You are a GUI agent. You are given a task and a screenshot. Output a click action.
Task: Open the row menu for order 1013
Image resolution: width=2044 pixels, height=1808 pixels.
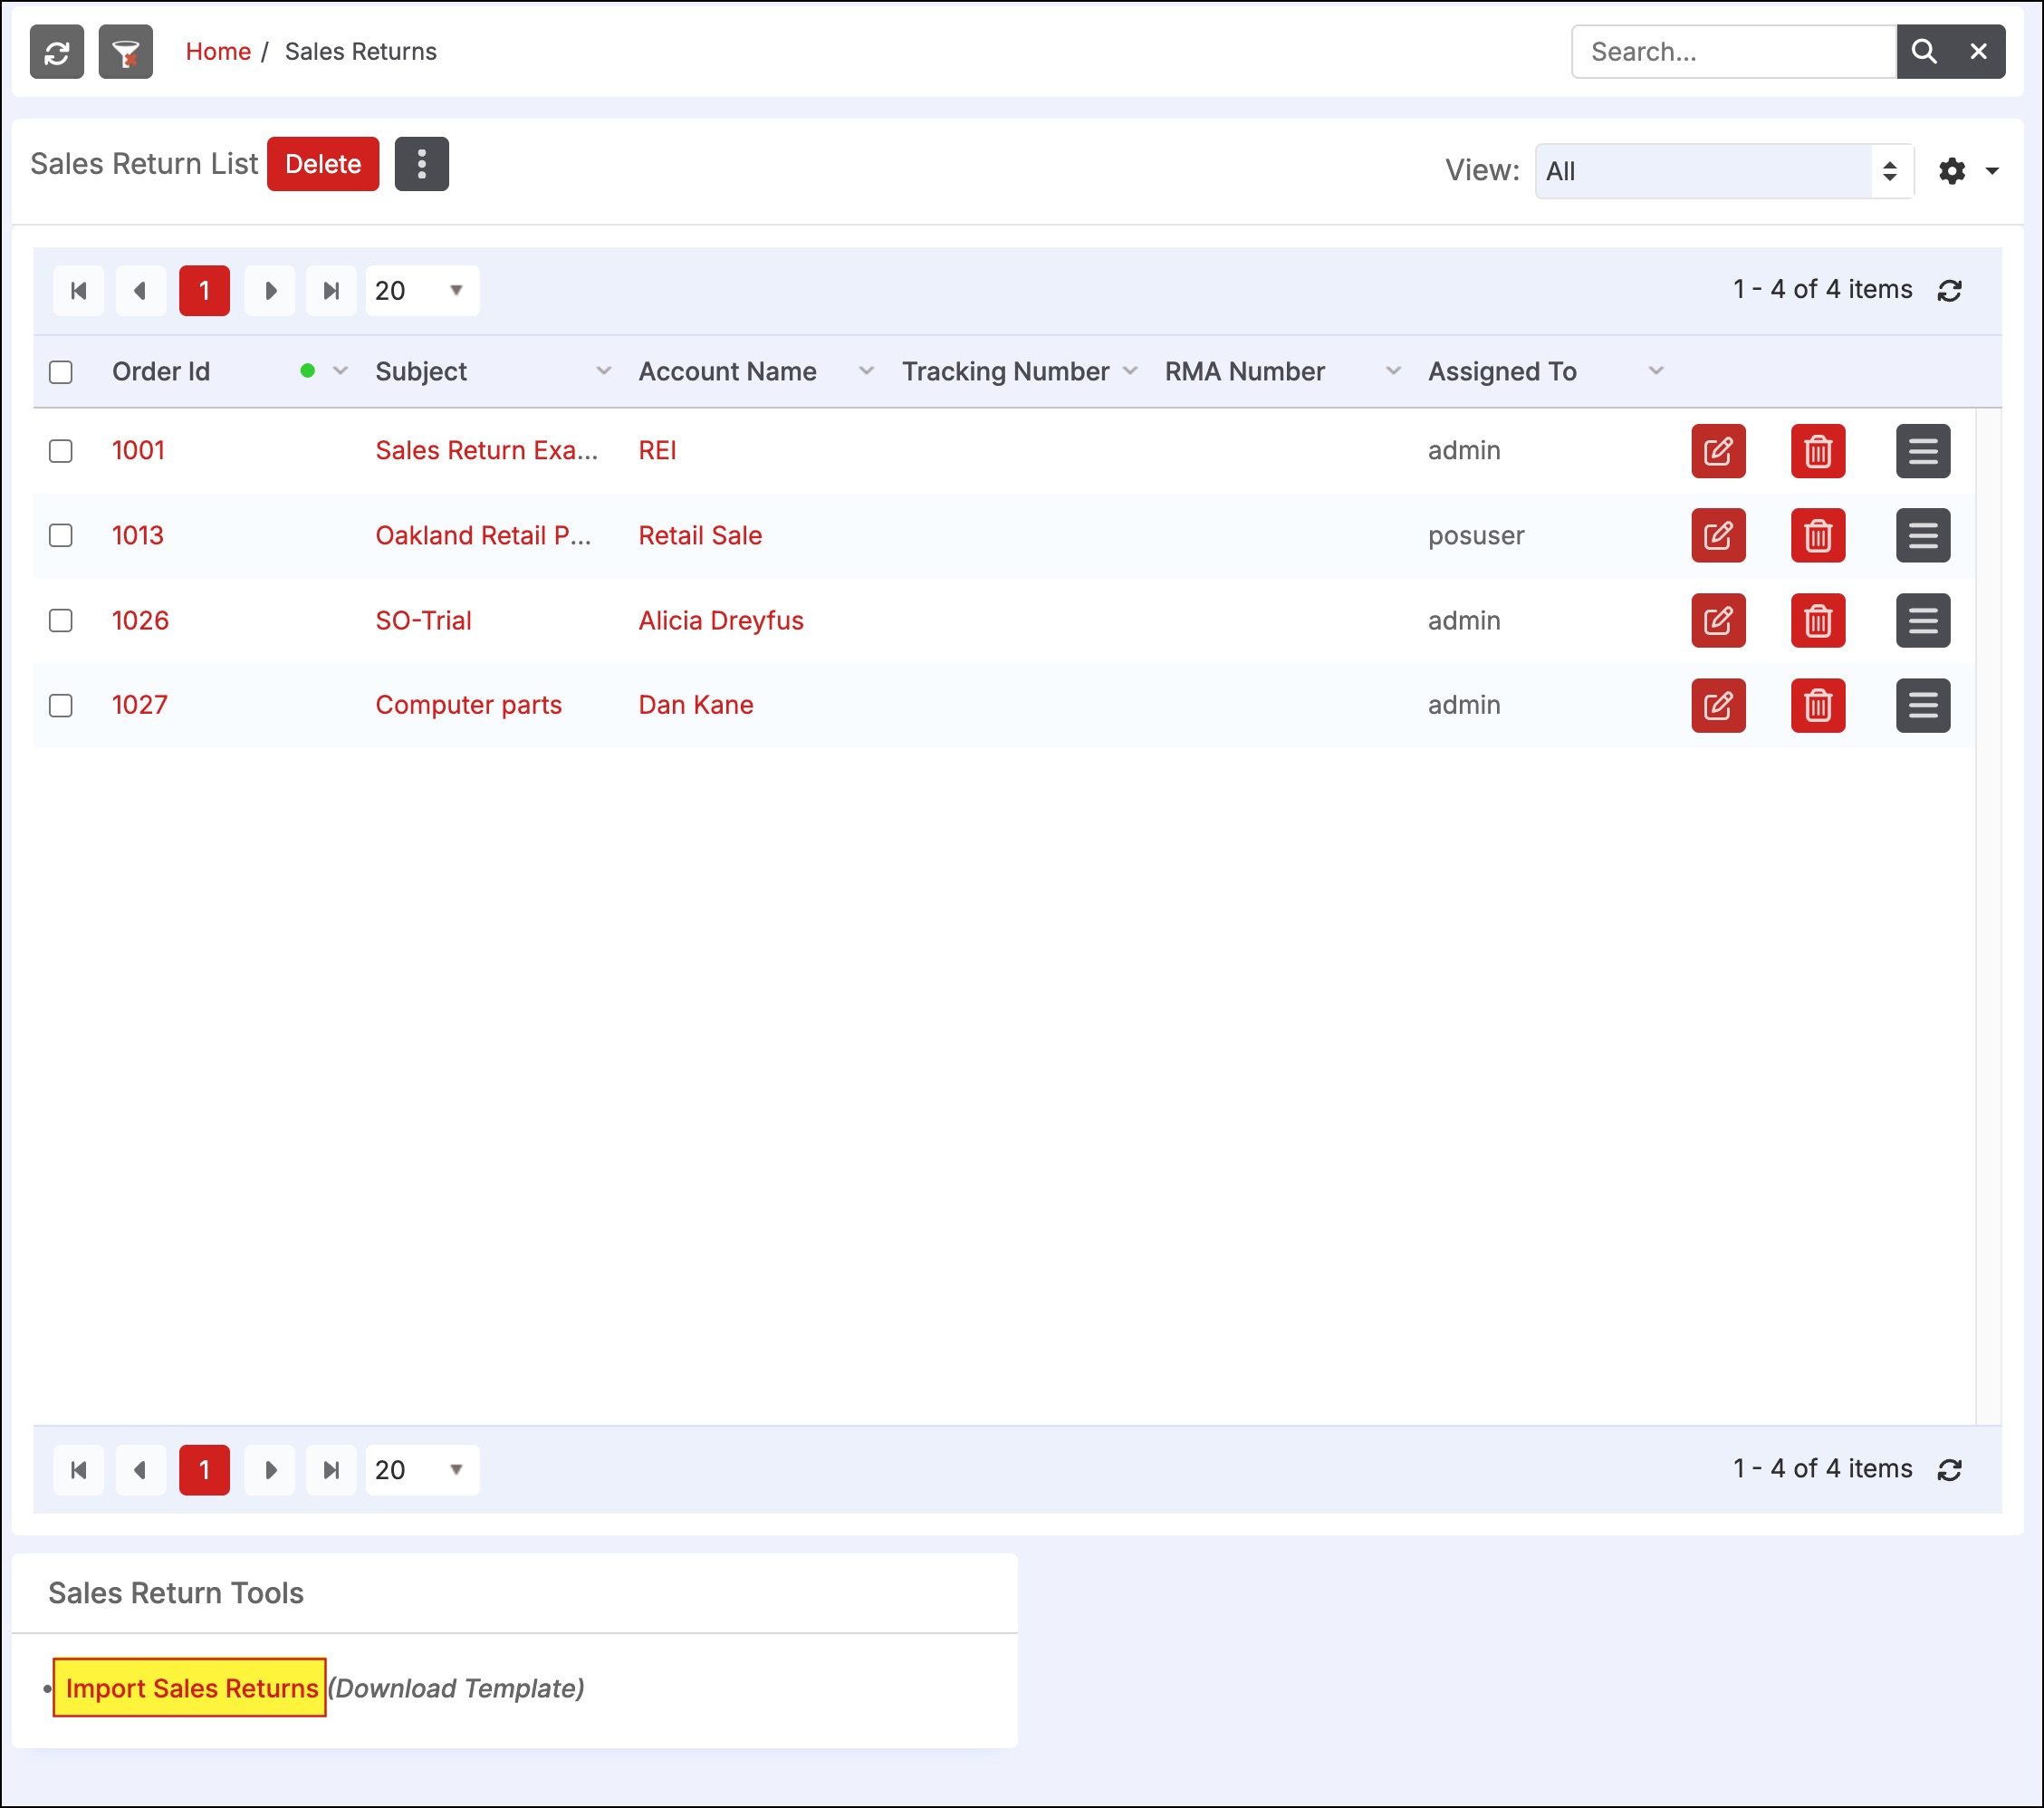click(x=1923, y=536)
